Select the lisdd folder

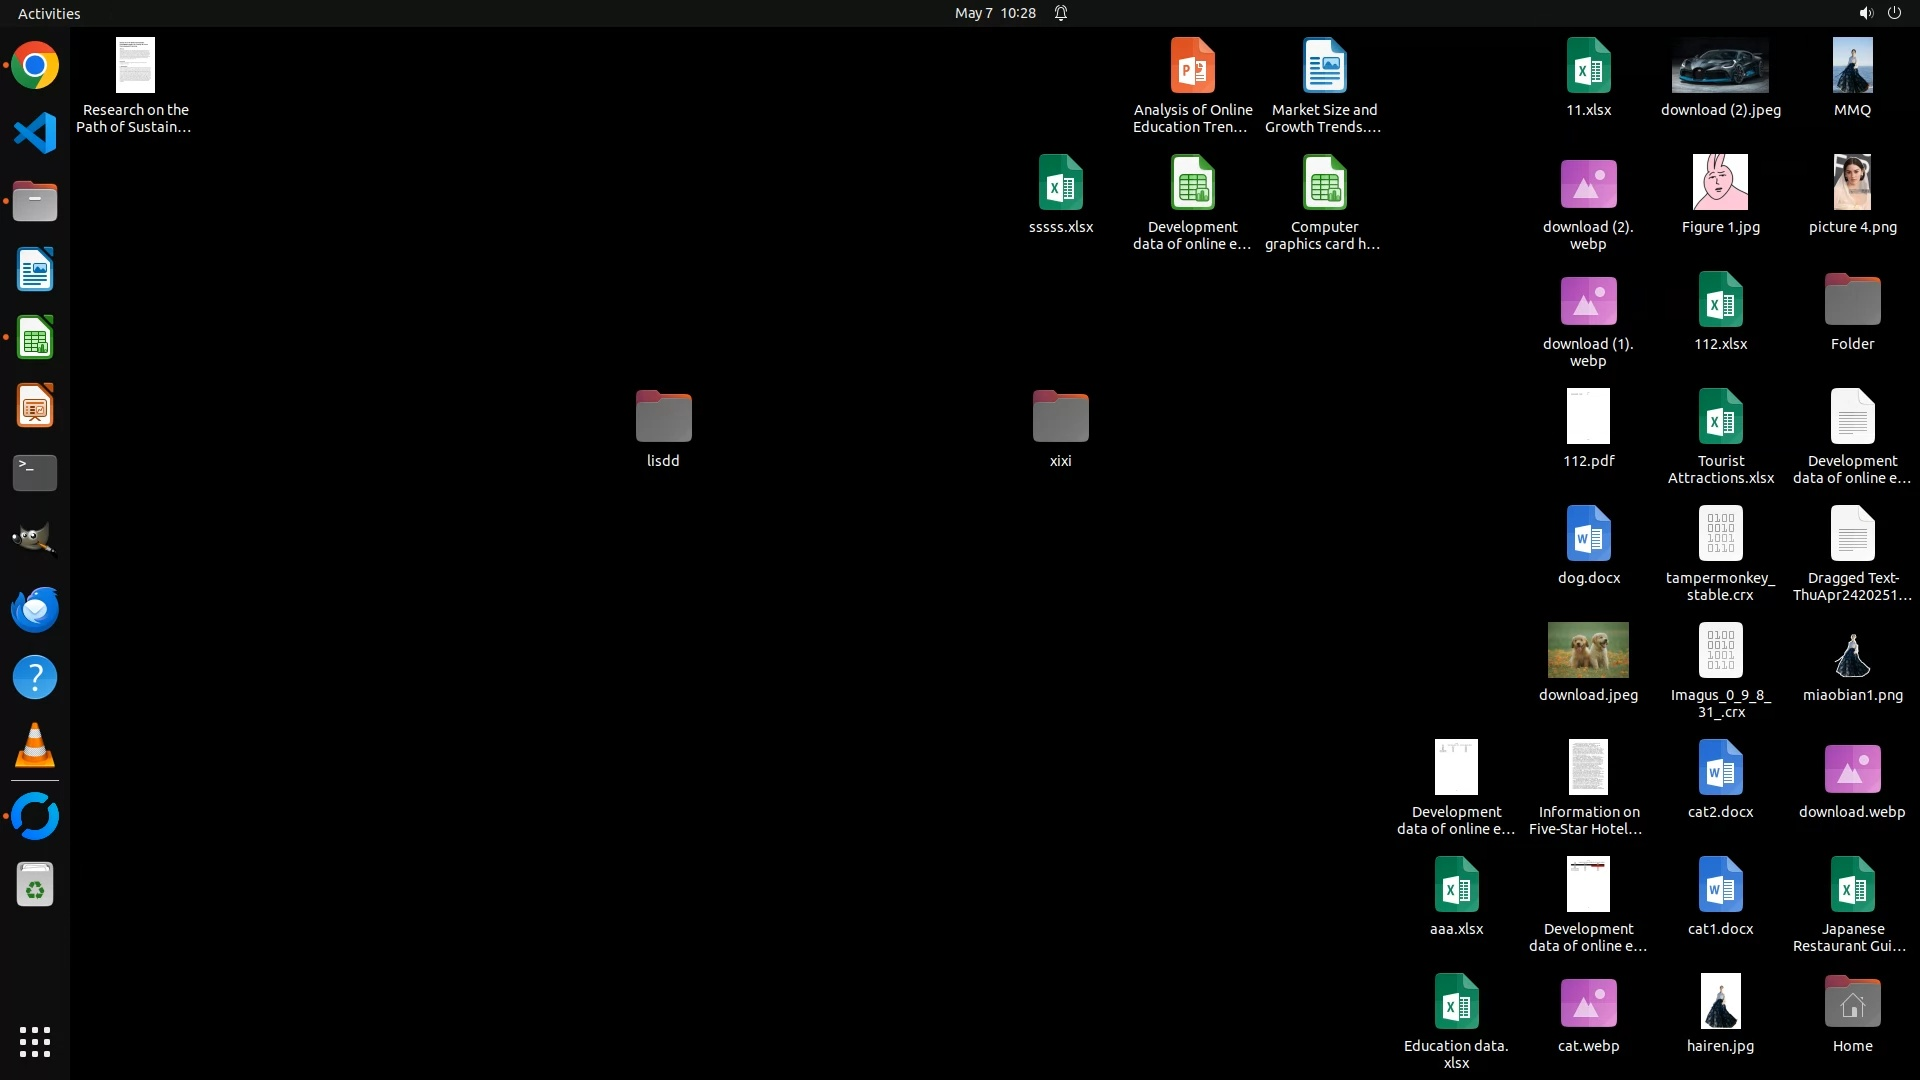tap(663, 417)
